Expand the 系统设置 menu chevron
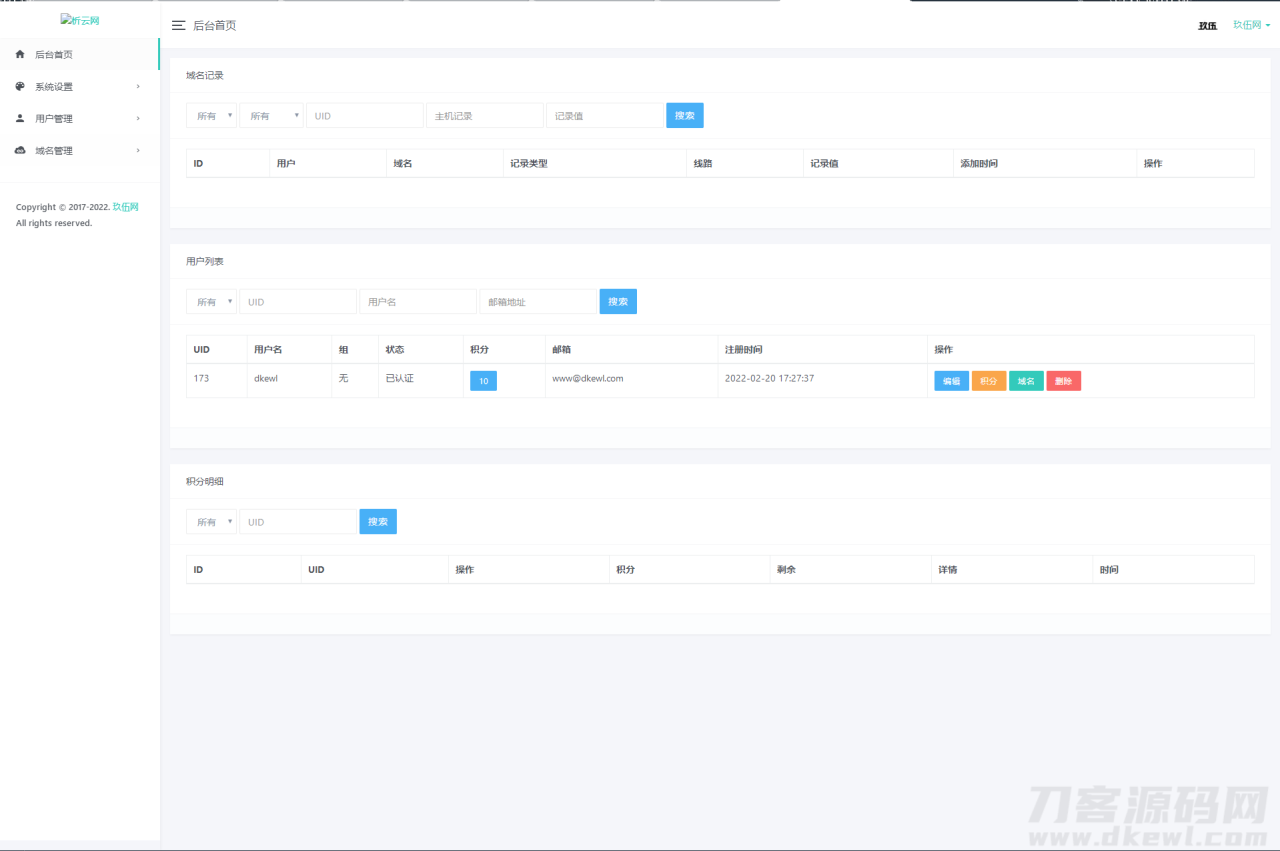The image size is (1280, 851). pyautogui.click(x=138, y=87)
